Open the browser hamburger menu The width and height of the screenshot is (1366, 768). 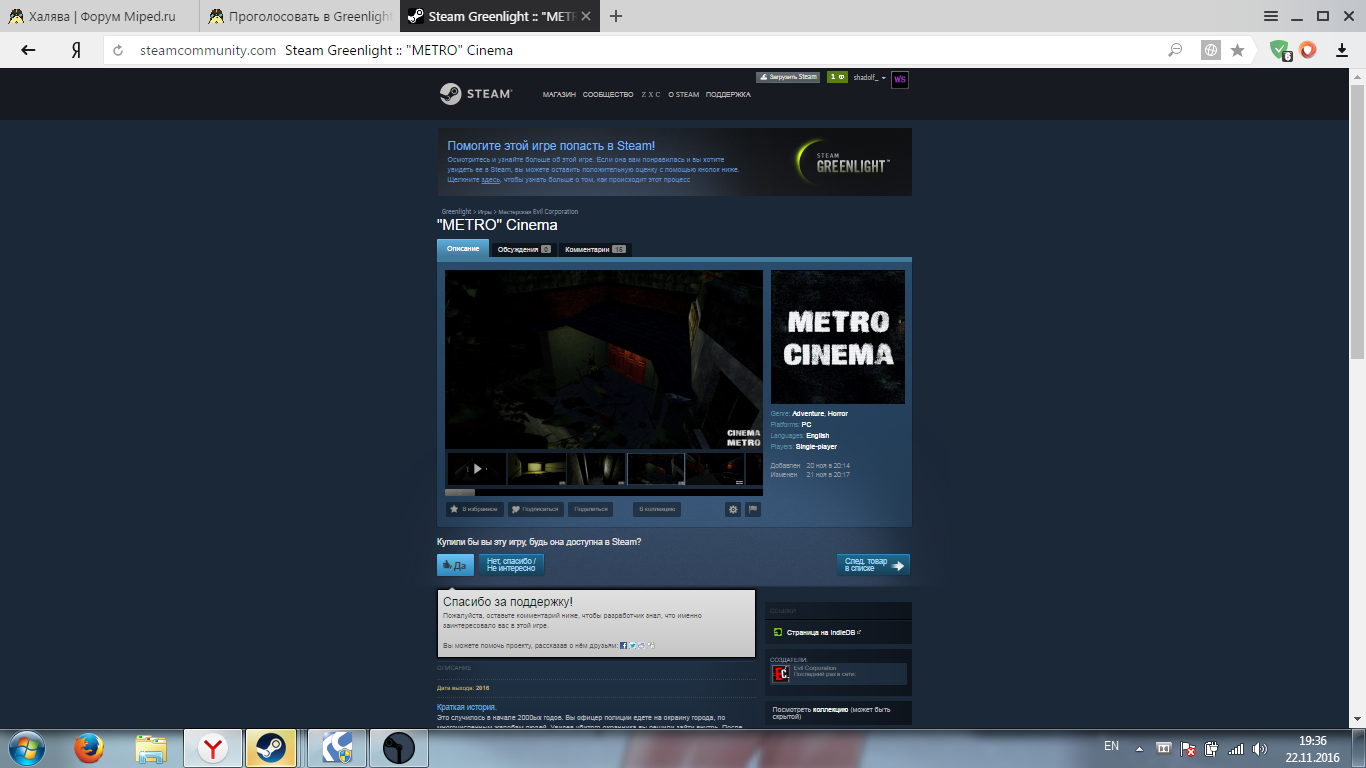(1271, 16)
